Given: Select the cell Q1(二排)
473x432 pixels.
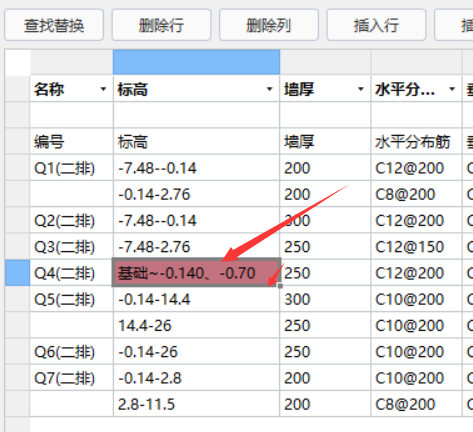Looking at the screenshot, I should (x=72, y=168).
